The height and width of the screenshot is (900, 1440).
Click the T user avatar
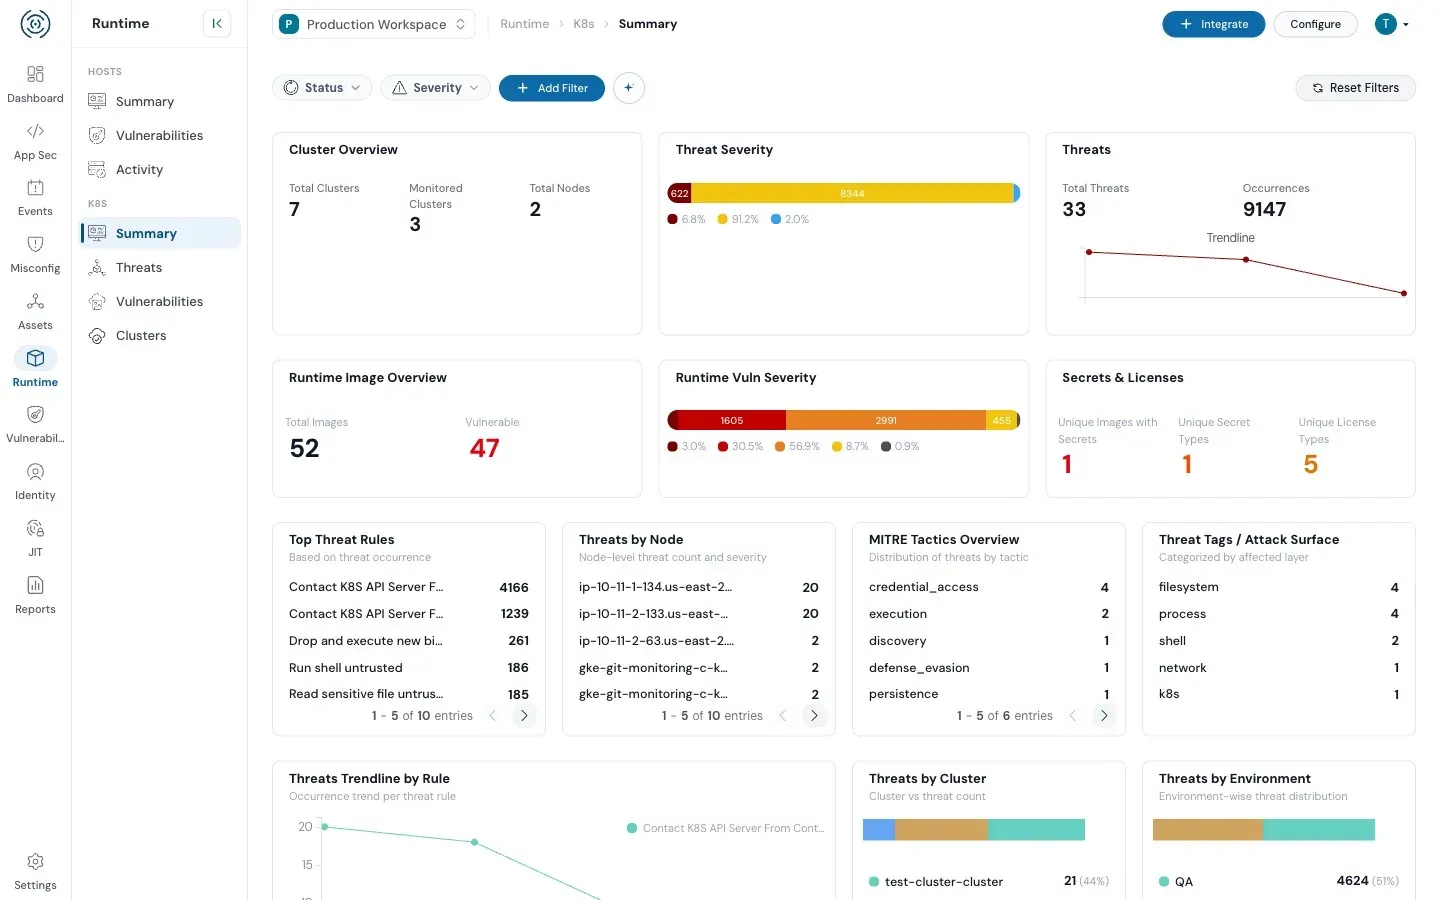(x=1385, y=24)
